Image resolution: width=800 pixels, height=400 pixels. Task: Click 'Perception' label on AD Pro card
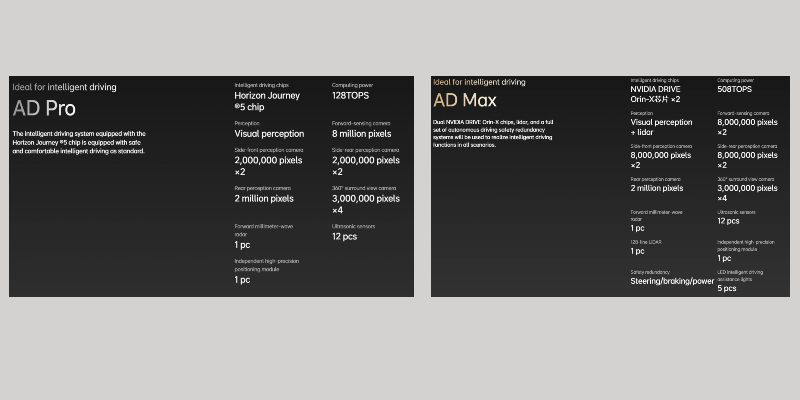pos(247,123)
